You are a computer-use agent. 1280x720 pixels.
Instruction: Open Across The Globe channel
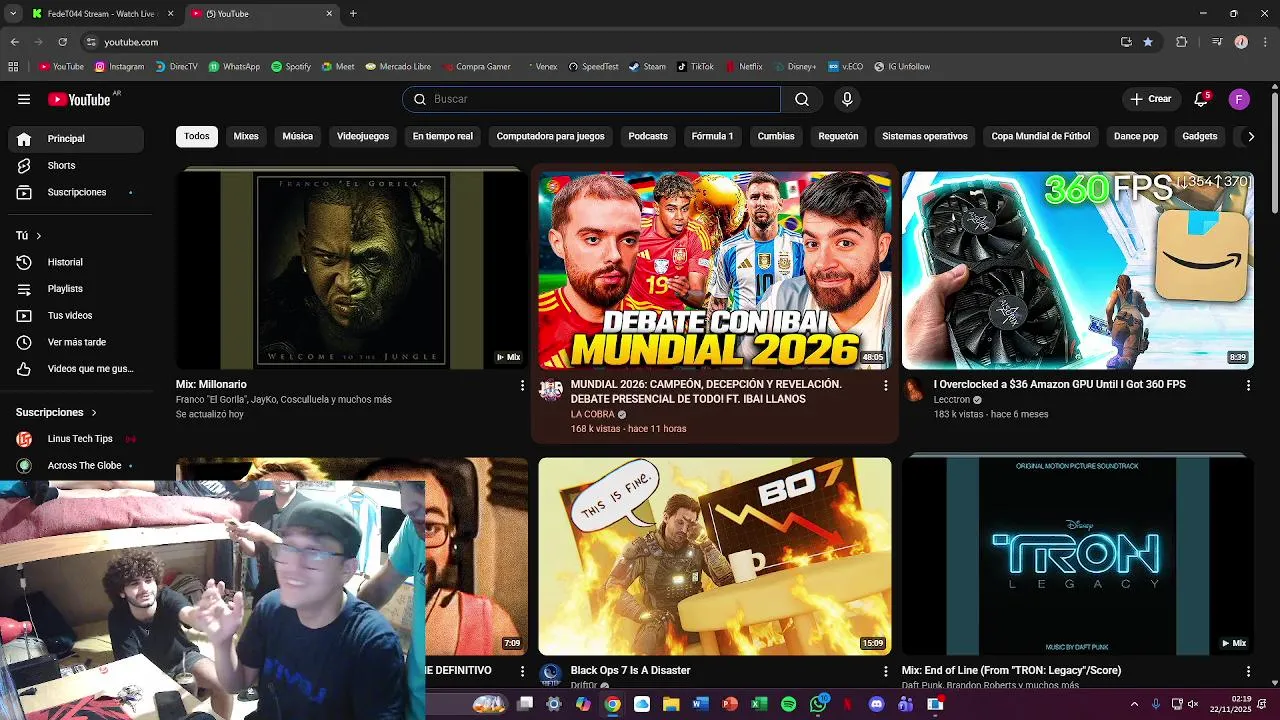tap(77, 465)
